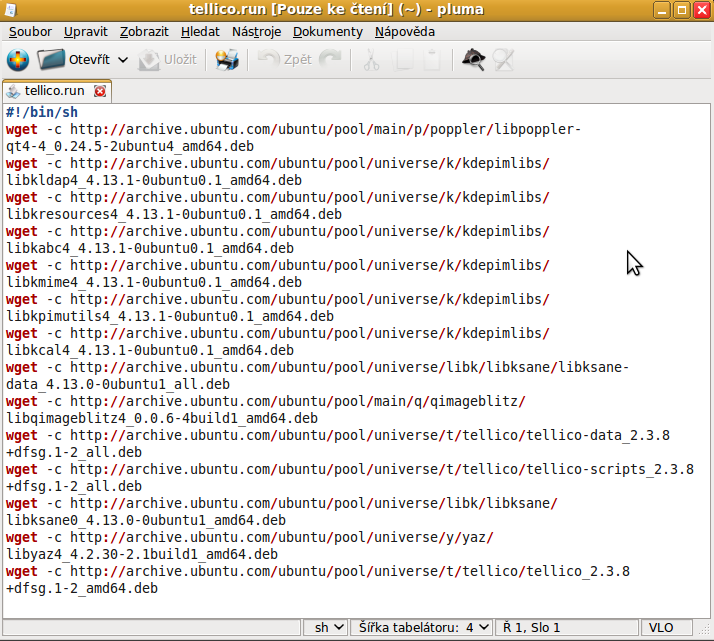Open the Upravit menu

click(x=86, y=32)
